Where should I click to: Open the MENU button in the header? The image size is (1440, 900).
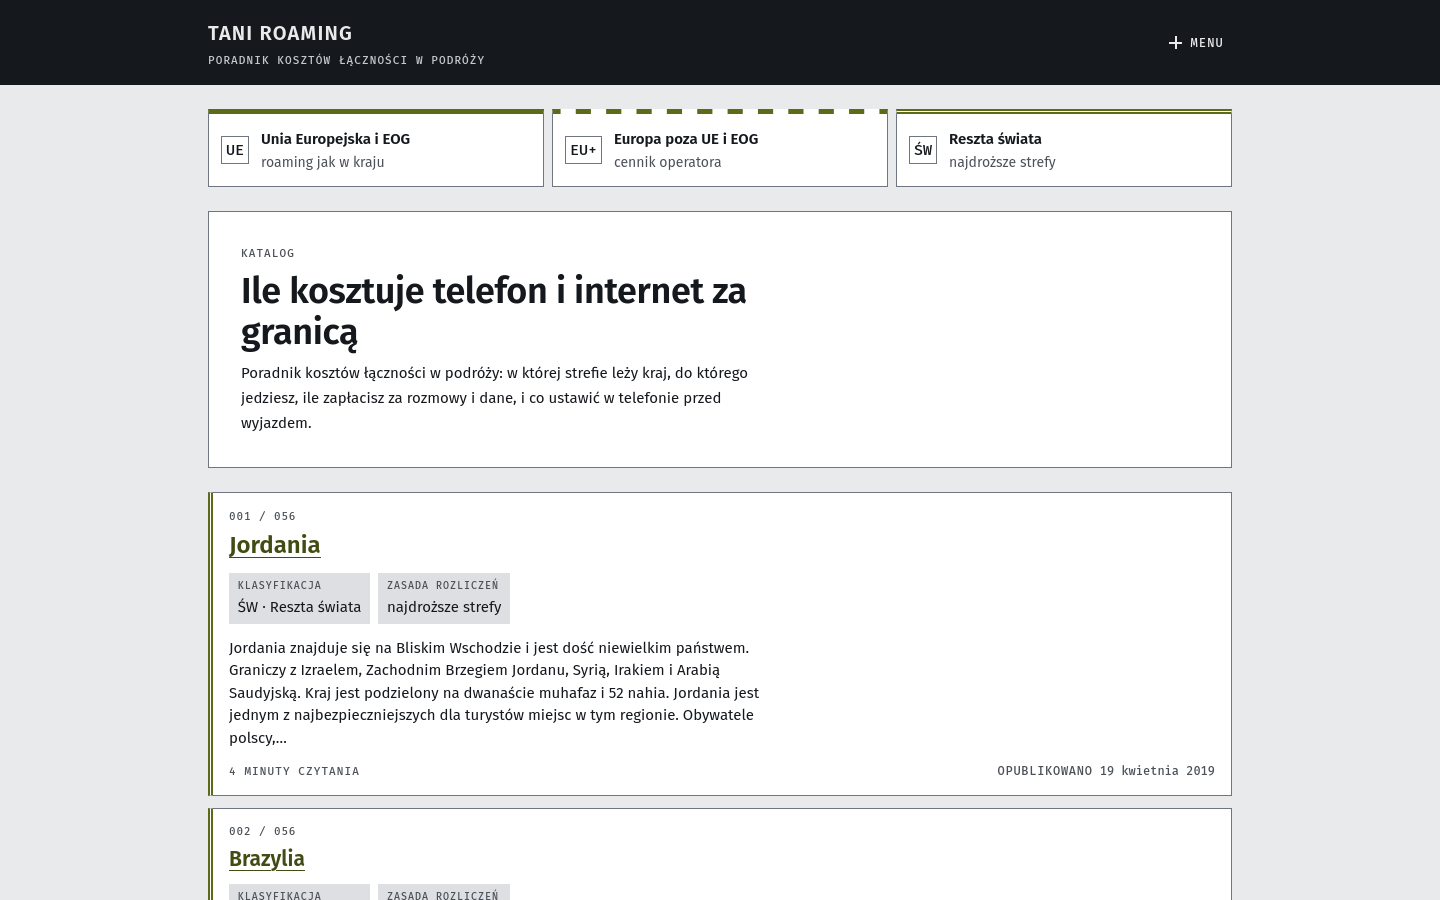(x=1196, y=43)
